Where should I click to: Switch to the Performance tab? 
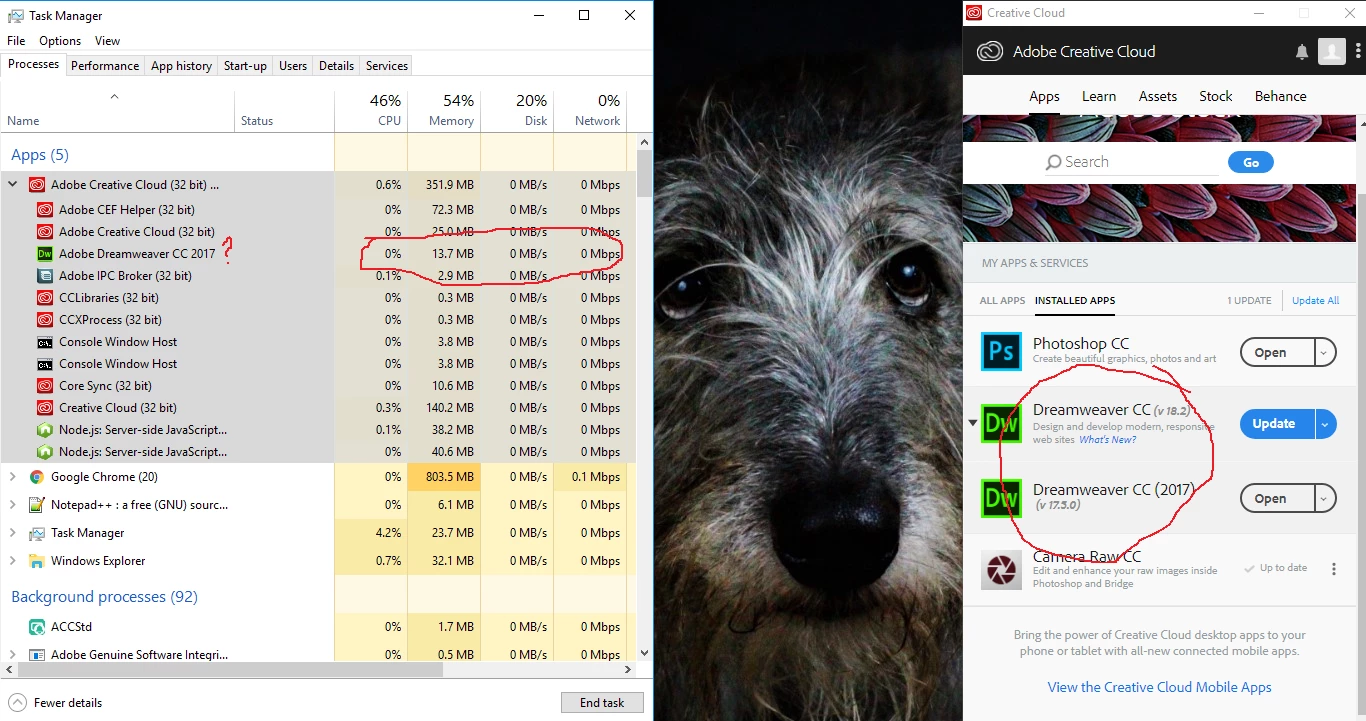point(105,66)
